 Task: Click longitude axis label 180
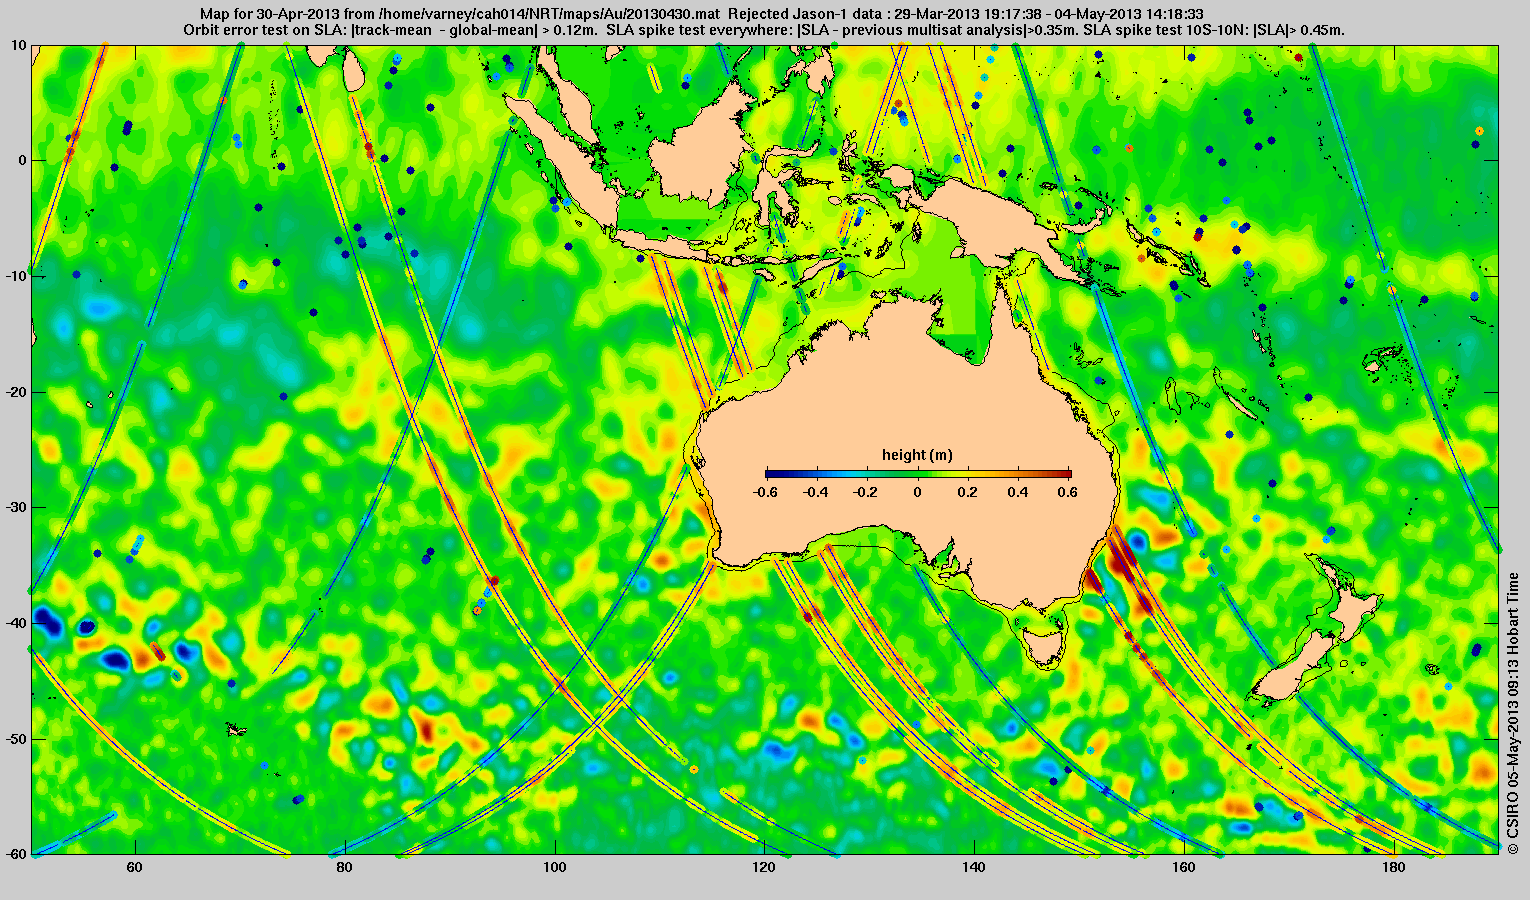click(1394, 868)
